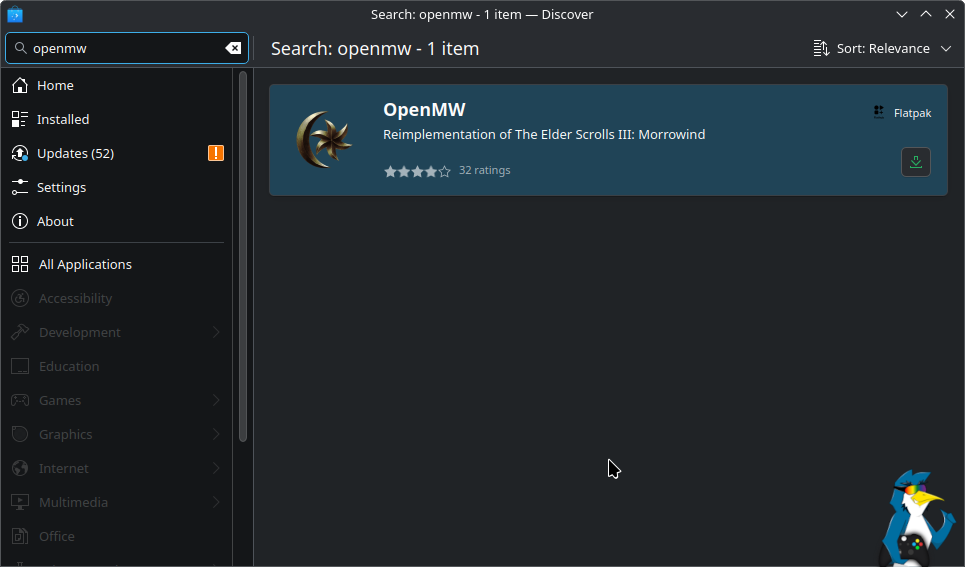Click the Installed icon in the sidebar
965x567 pixels.
(20, 120)
